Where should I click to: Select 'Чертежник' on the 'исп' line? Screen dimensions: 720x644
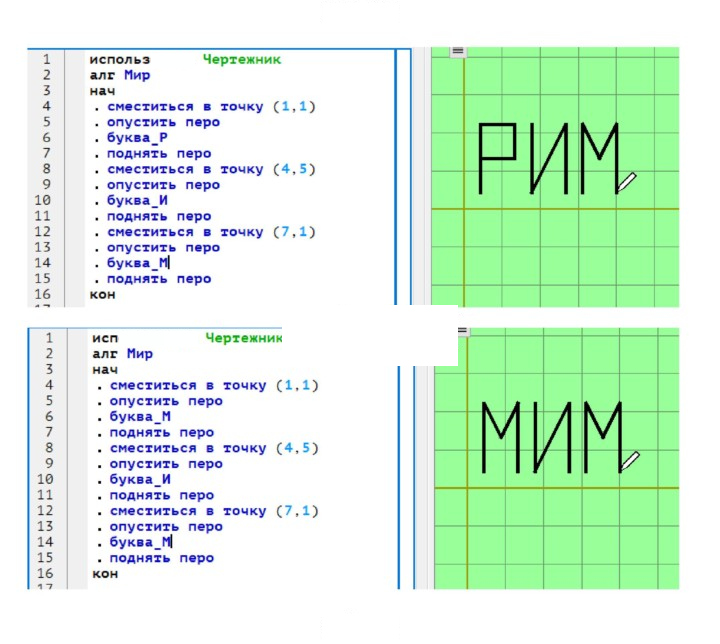pyautogui.click(x=244, y=338)
